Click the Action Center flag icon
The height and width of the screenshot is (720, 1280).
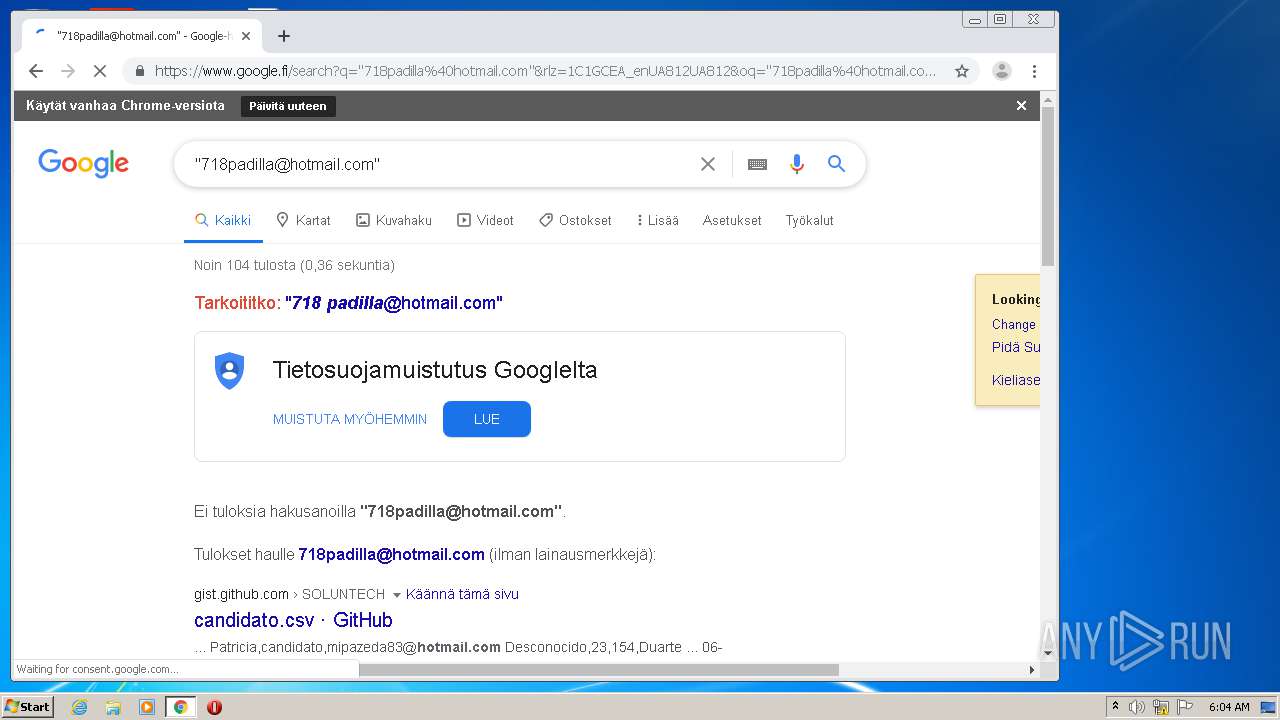[1185, 707]
